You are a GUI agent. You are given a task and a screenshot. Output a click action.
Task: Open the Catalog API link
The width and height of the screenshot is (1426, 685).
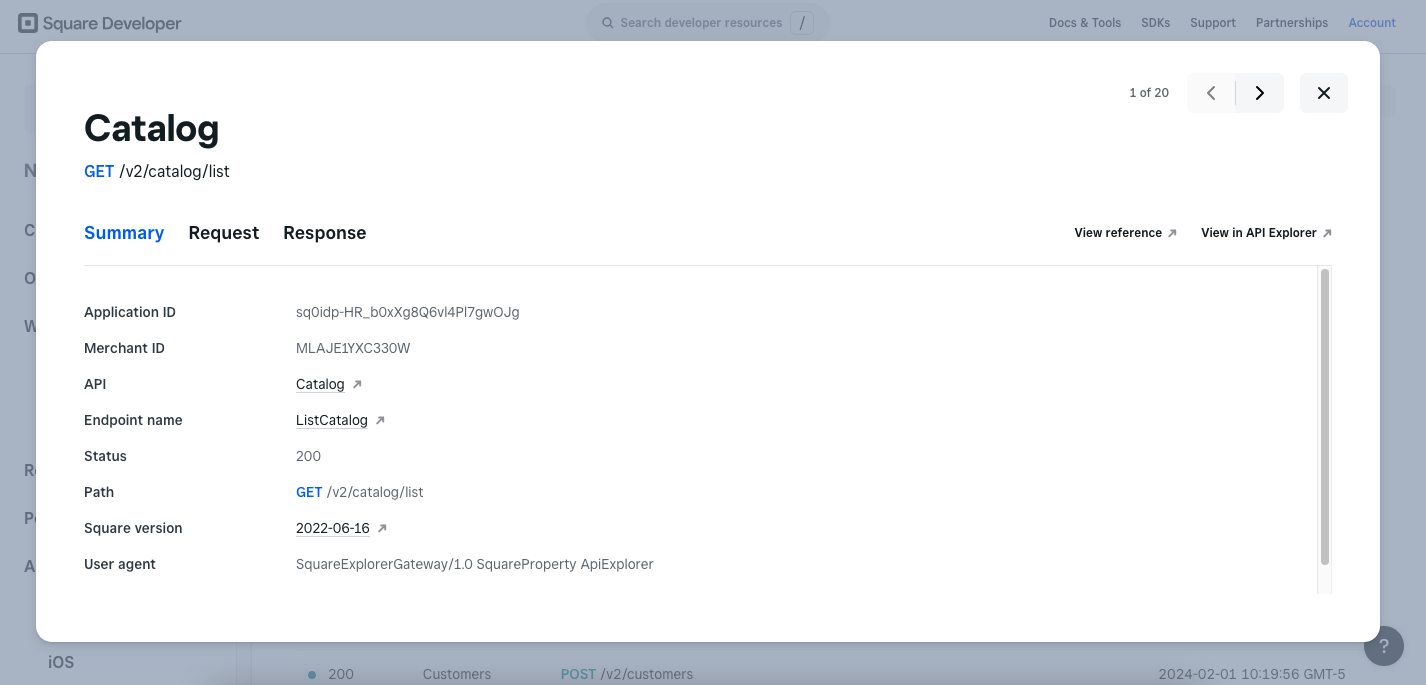[320, 384]
